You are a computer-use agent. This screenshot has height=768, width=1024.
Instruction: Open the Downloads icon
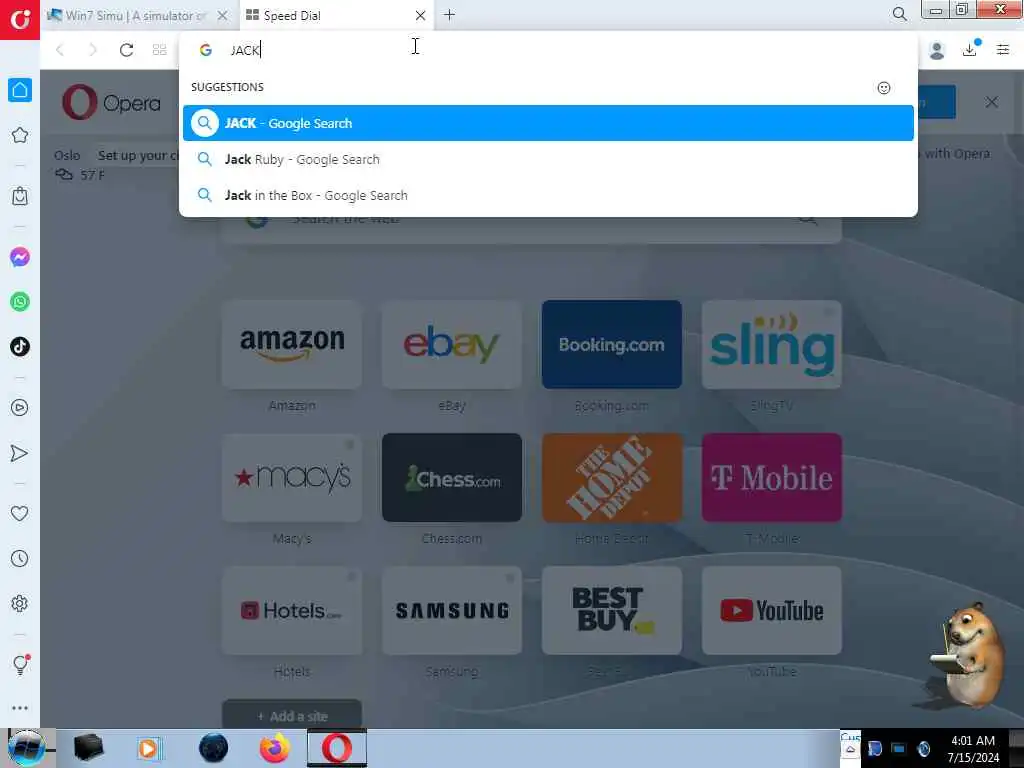(970, 49)
